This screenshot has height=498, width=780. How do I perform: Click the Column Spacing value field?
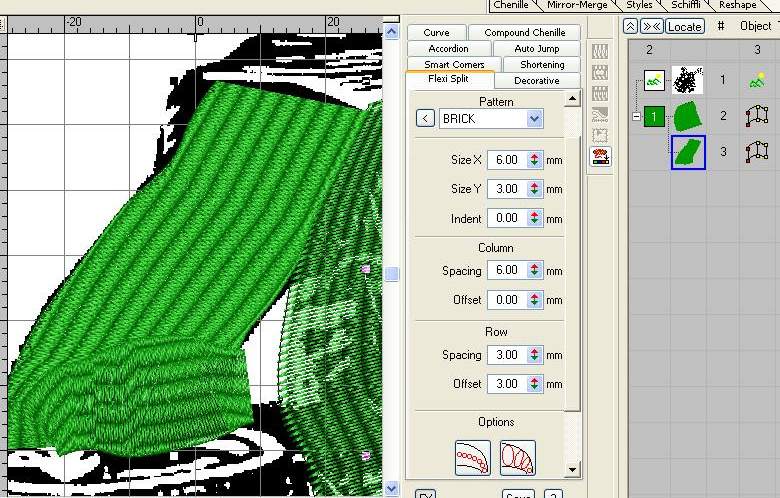coord(507,270)
